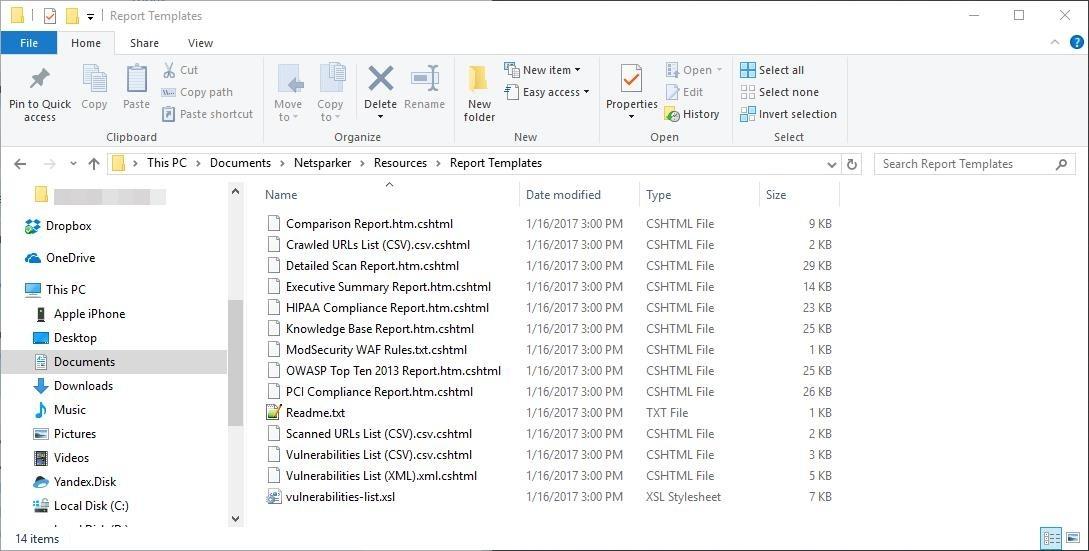Go up one folder level arrow
Image resolution: width=1089 pixels, height=551 pixels.
94,164
